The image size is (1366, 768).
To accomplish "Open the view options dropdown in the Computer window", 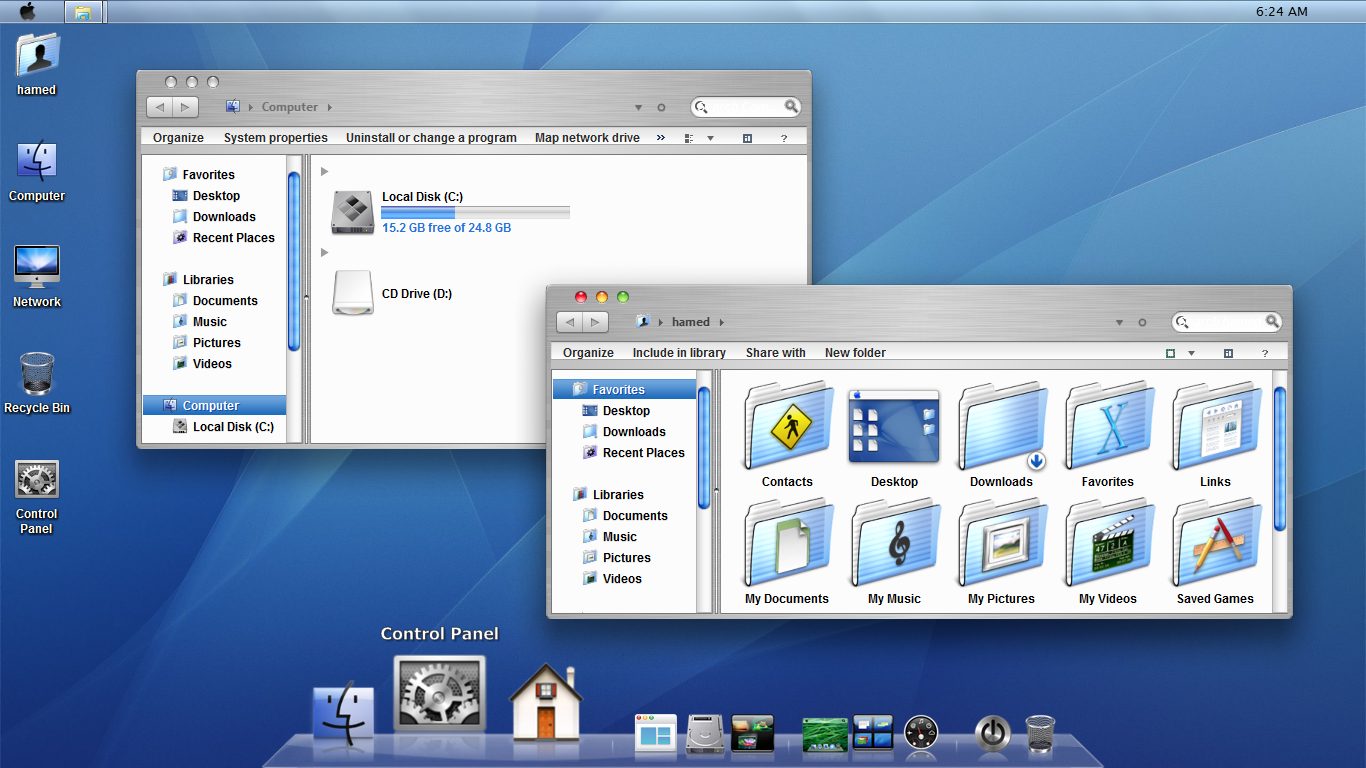I will (x=710, y=138).
